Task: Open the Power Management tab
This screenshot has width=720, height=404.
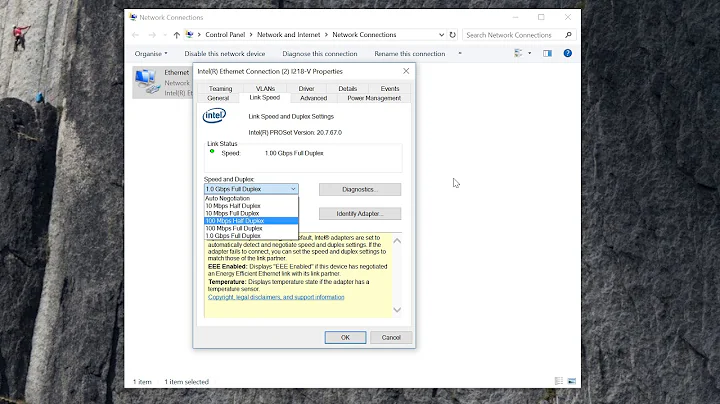Action: coord(374,98)
